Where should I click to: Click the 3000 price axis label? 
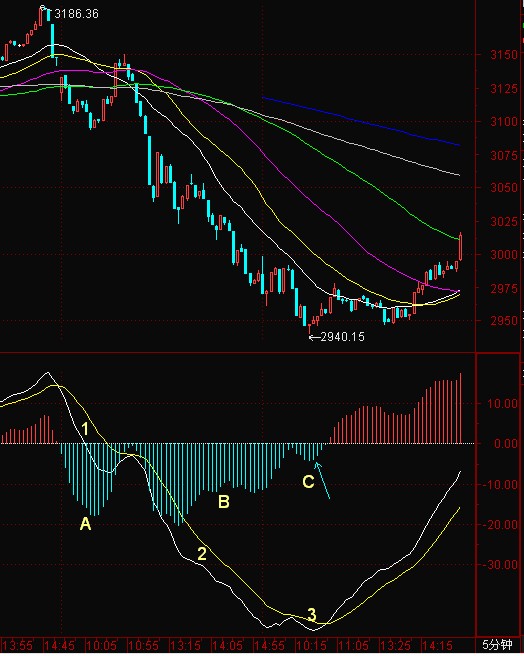(x=503, y=254)
